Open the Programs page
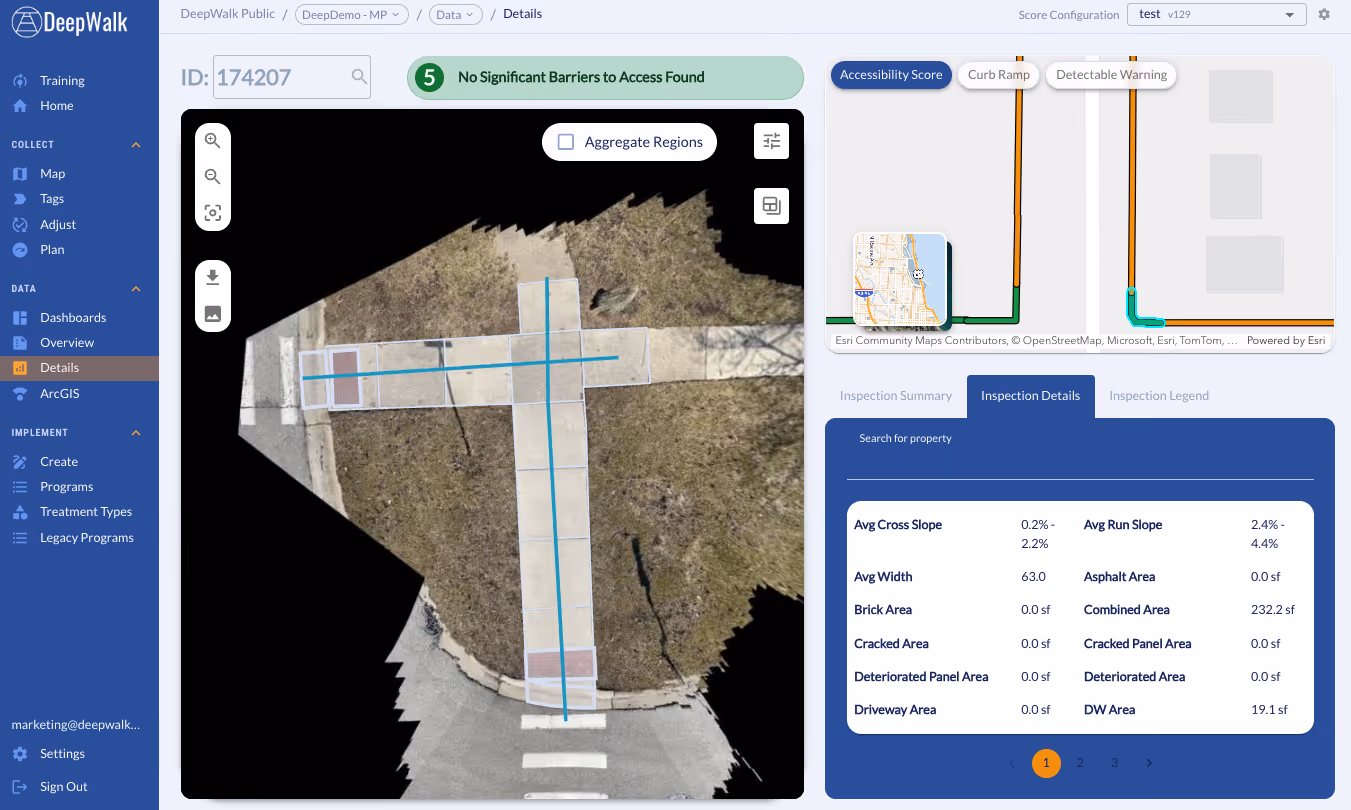Screen dimensions: 1351x810 pyautogui.click(x=66, y=486)
